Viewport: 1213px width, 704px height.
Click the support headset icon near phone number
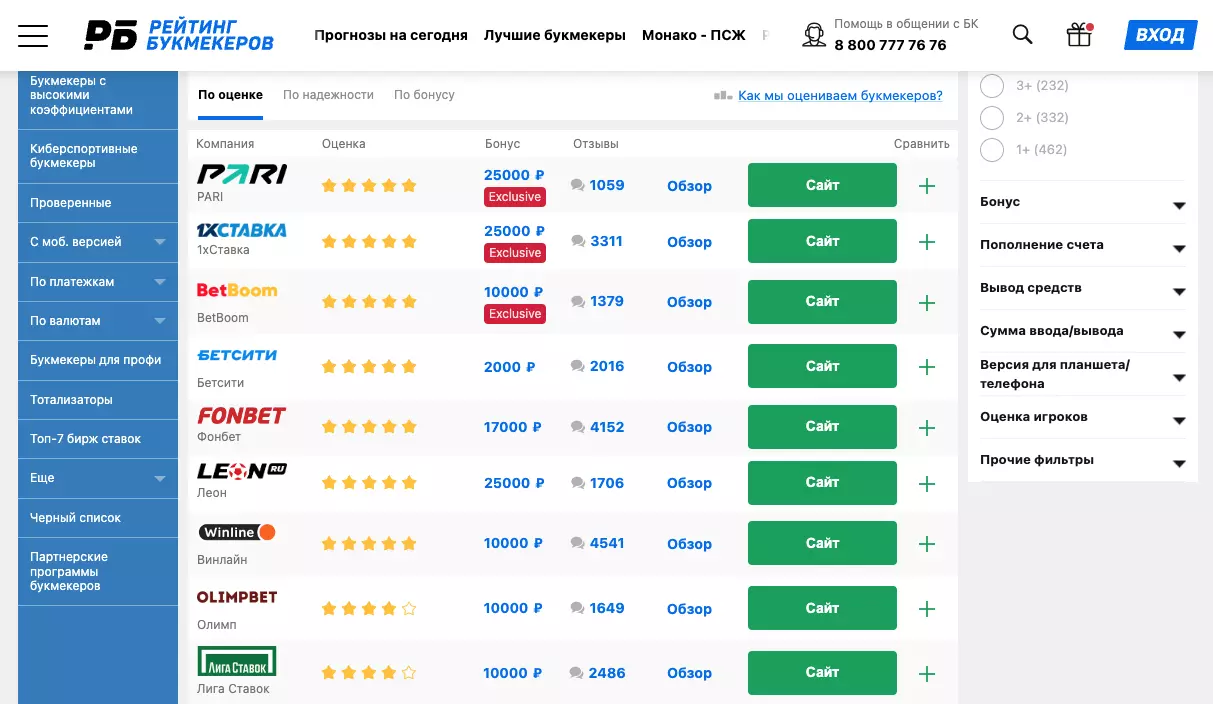click(x=813, y=34)
